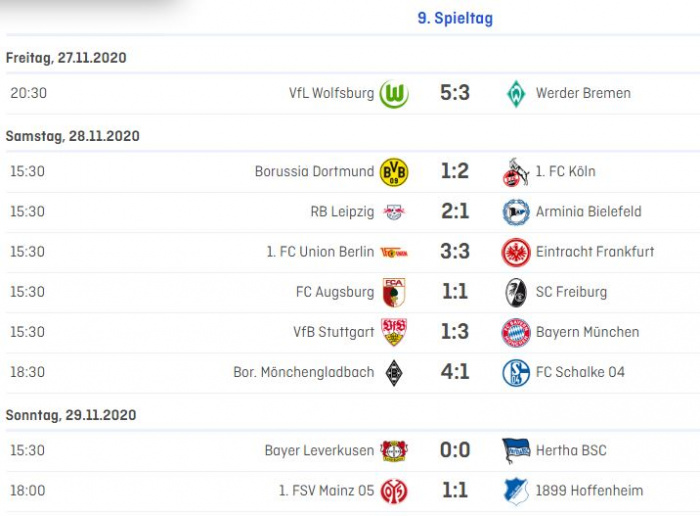Open the 1. FC Union Berlin team name
This screenshot has height=516, width=700.
(x=320, y=252)
